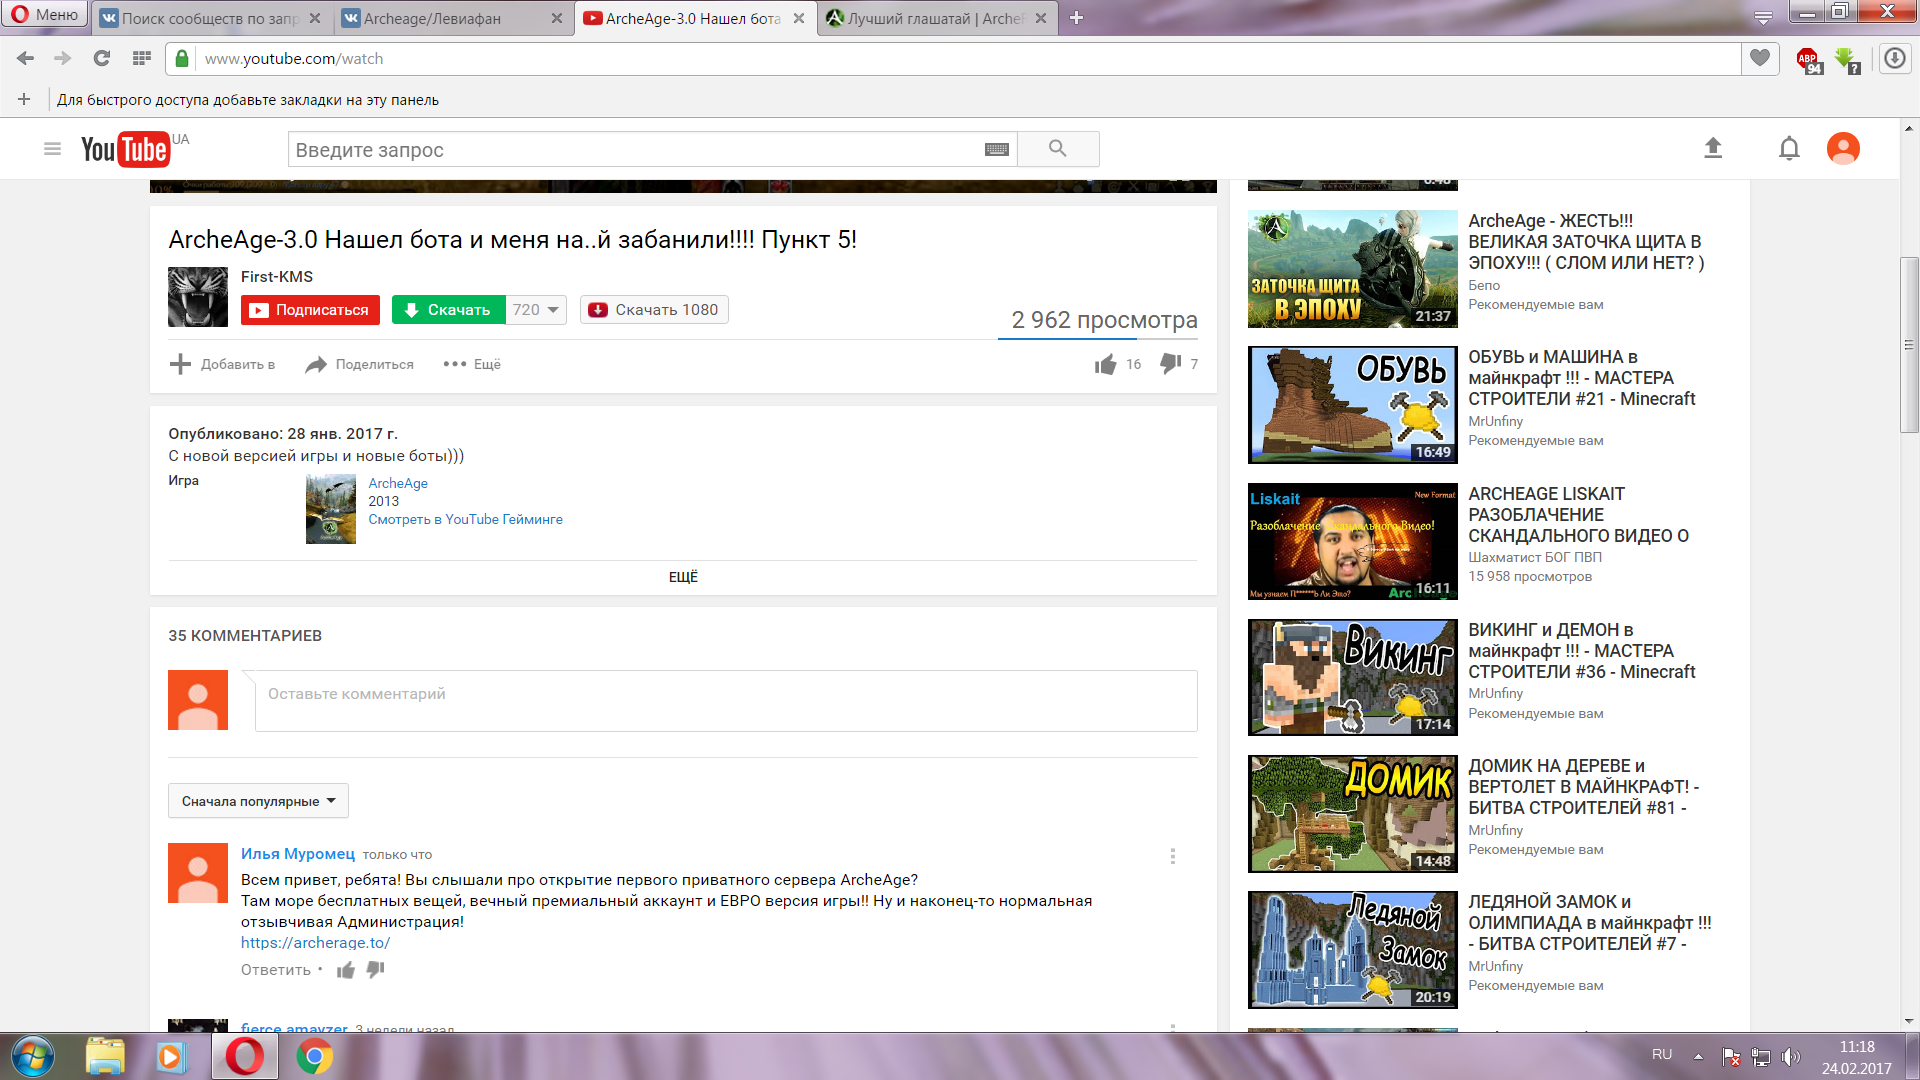This screenshot has width=1920, height=1080.
Task: Click Добавить в to save video
Action: 222,364
